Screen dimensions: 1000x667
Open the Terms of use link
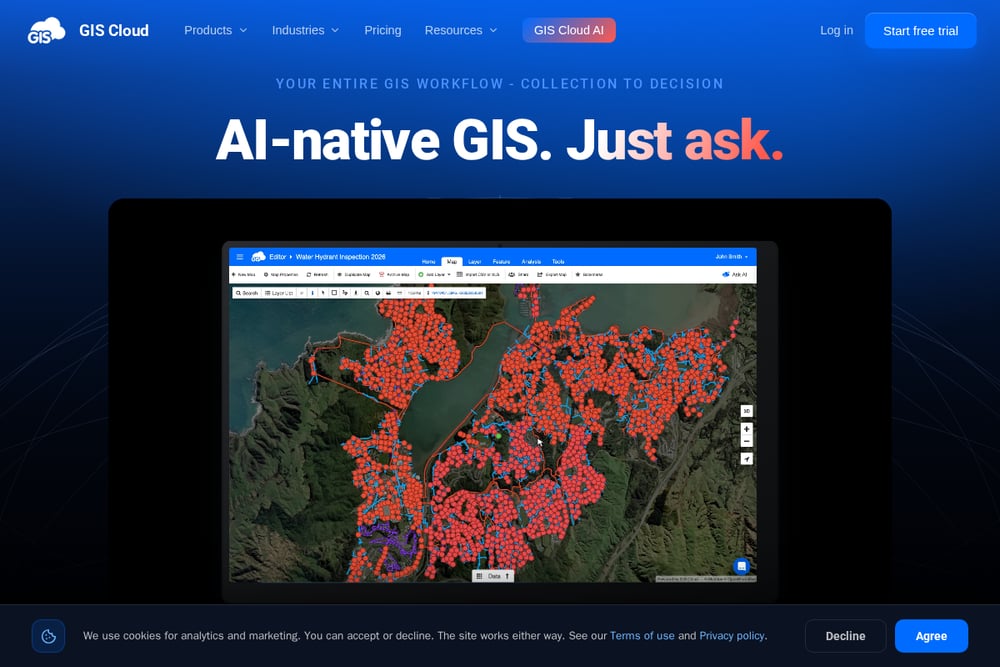(x=642, y=636)
